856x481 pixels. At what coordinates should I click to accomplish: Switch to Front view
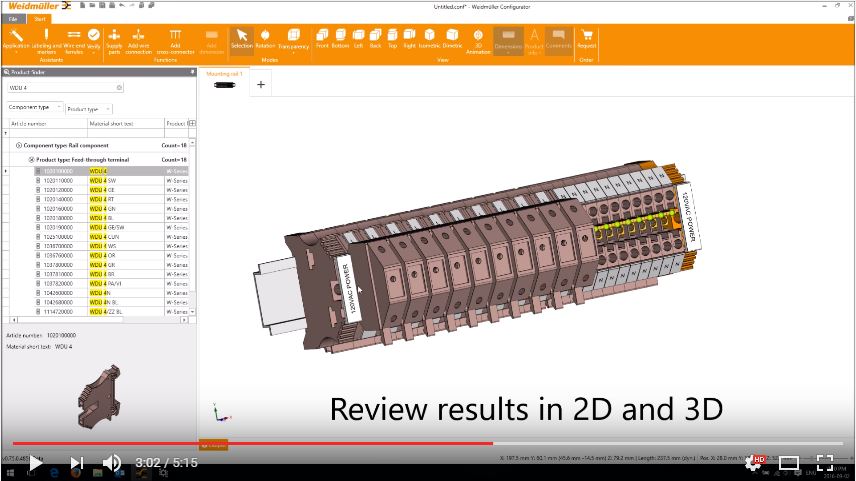pyautogui.click(x=322, y=39)
